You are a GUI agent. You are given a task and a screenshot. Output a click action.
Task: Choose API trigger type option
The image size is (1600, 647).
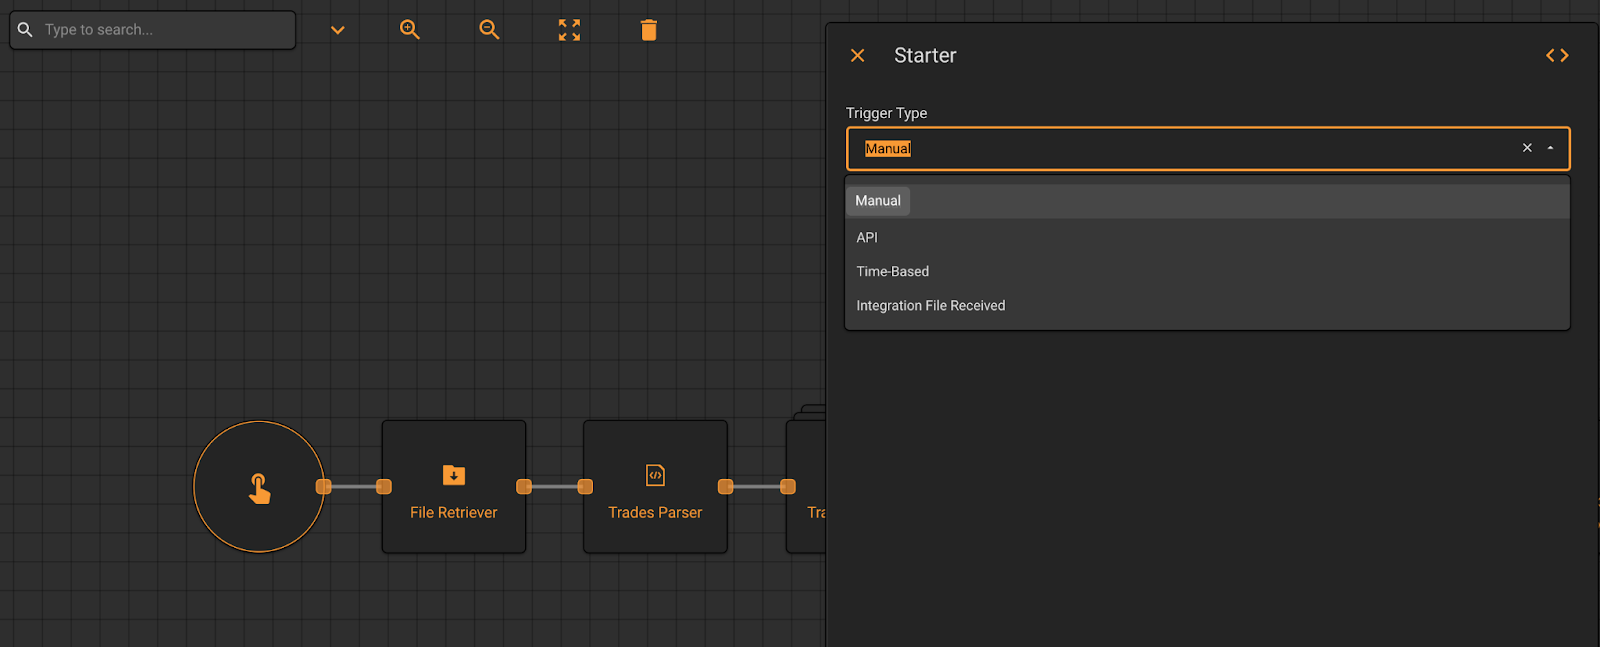pos(867,238)
